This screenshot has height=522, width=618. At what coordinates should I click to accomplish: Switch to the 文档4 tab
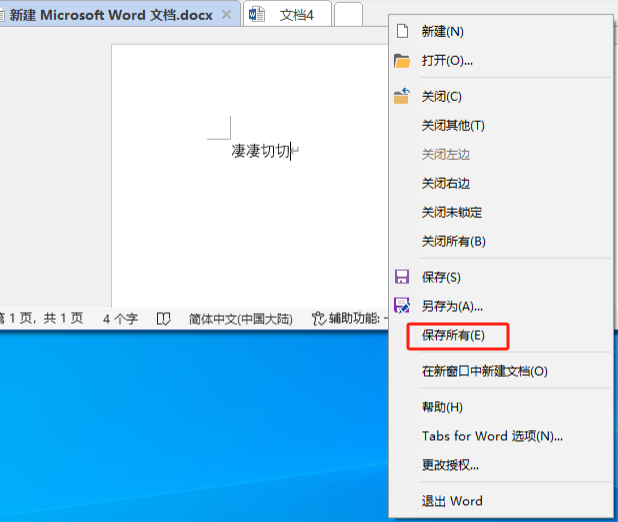click(287, 14)
